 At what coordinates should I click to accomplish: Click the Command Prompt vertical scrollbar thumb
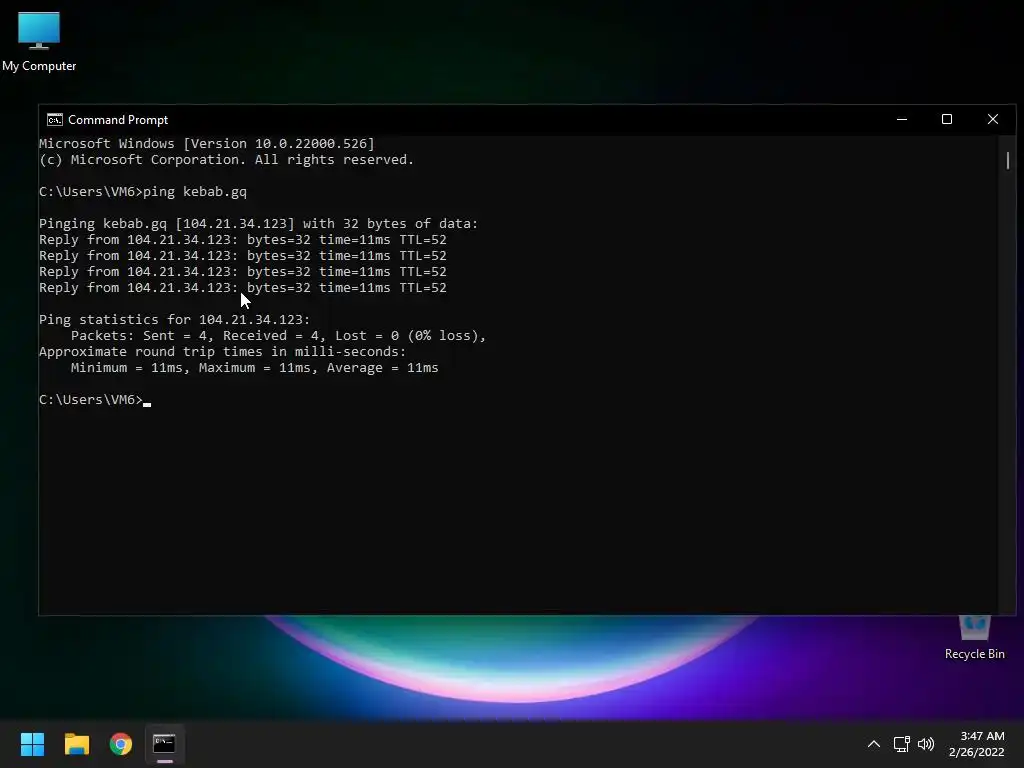pos(1008,160)
